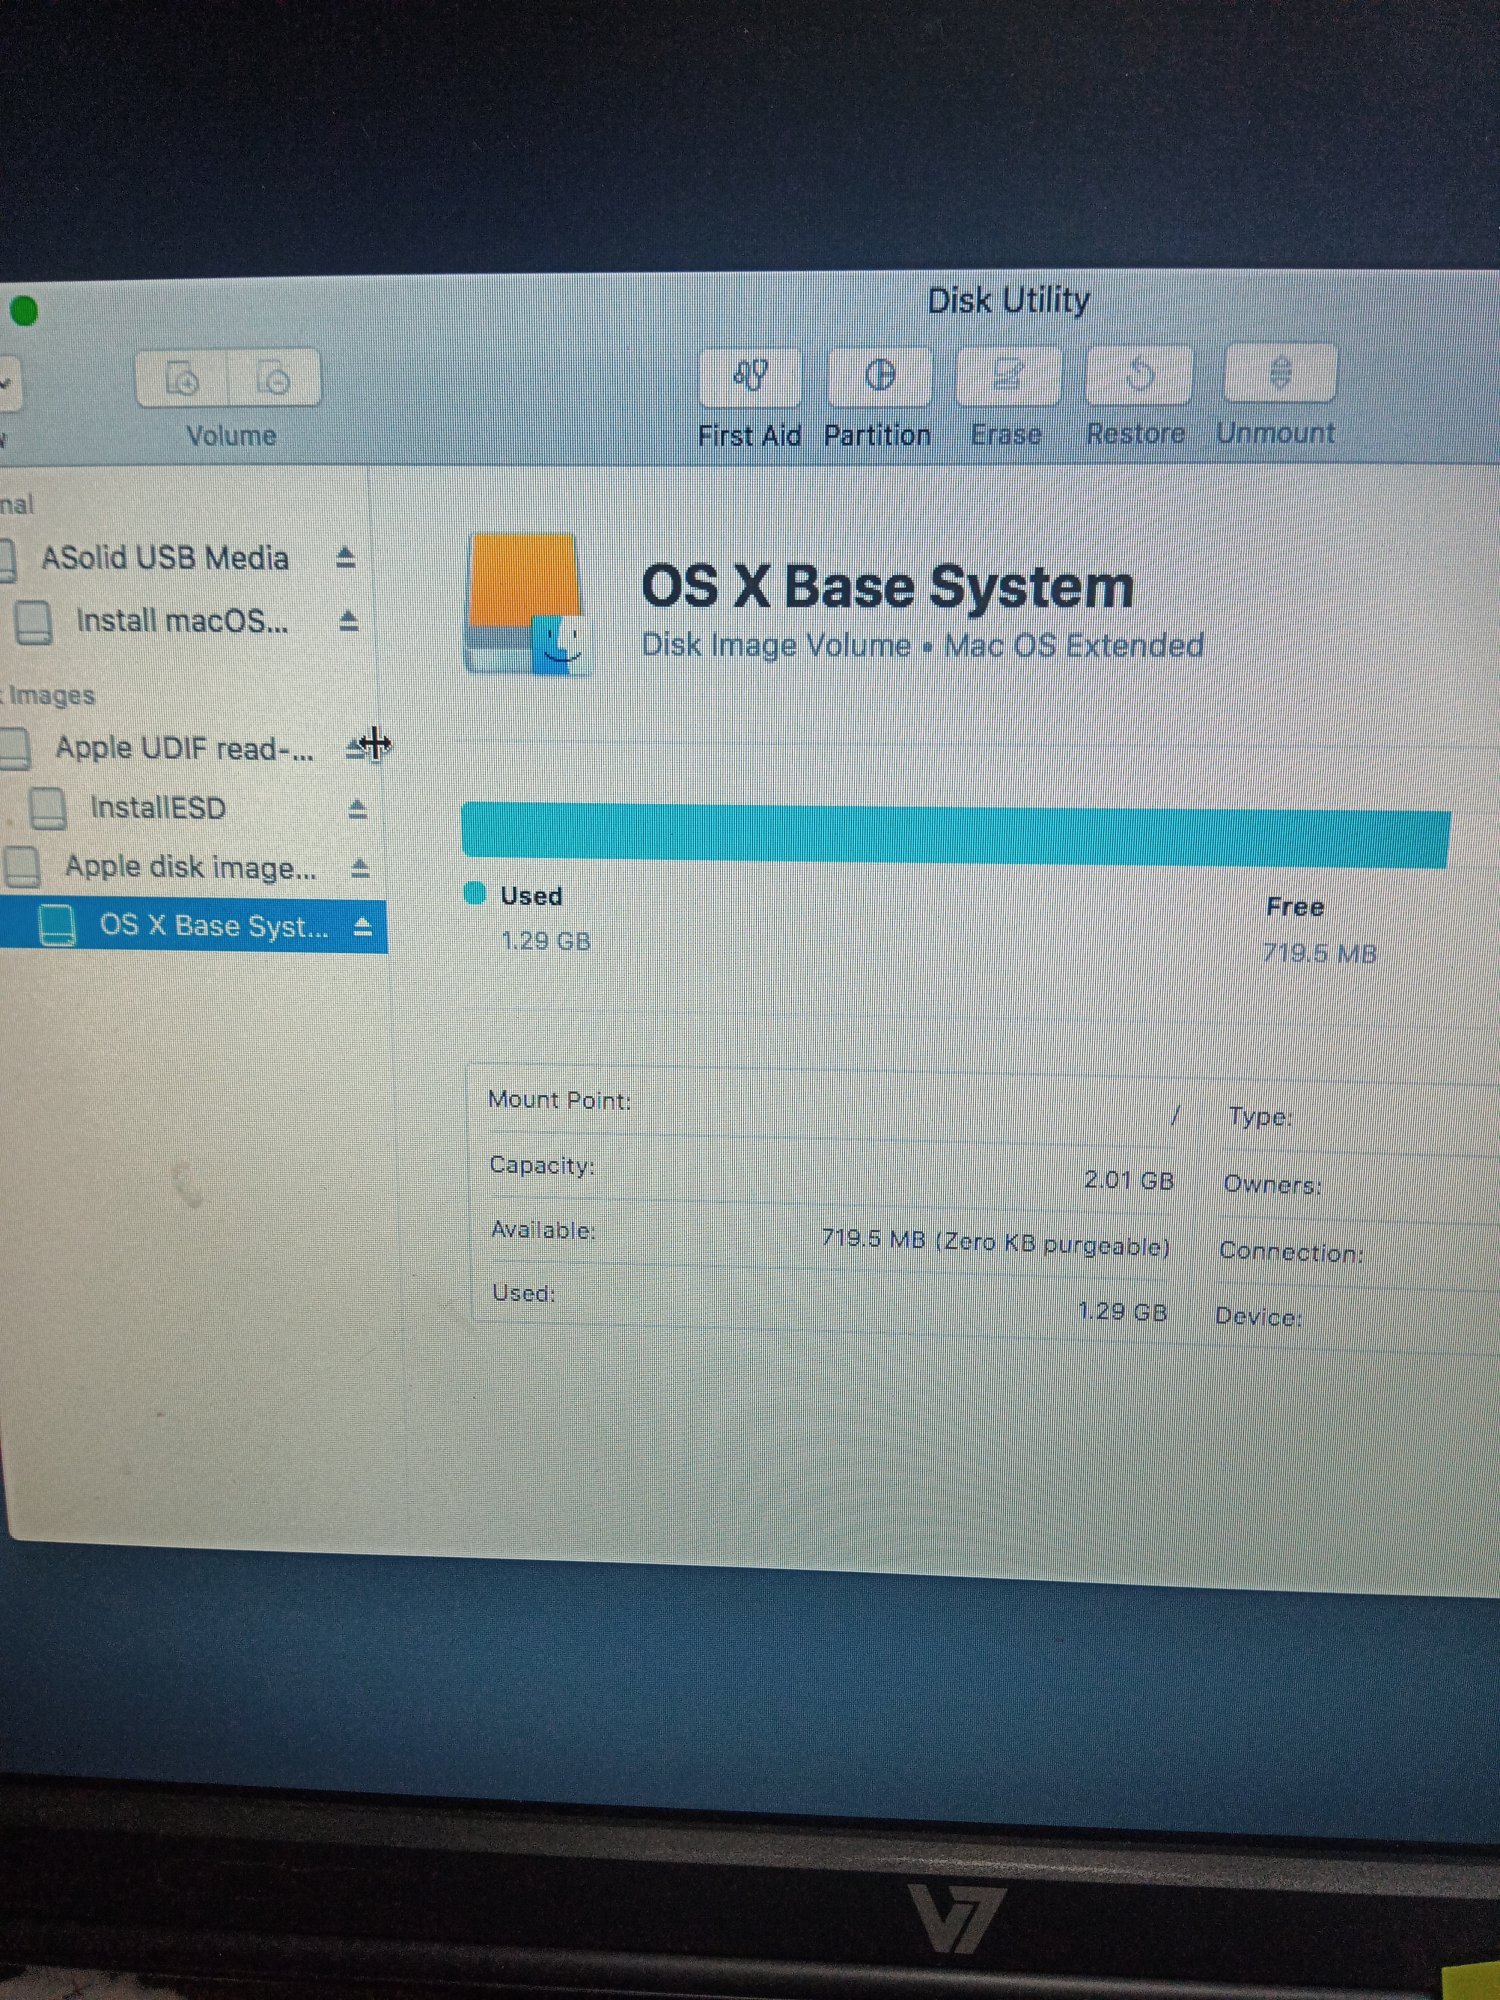Select ASolid USB Media in sidebar
Screen dimensions: 1500x2000
tap(165, 558)
